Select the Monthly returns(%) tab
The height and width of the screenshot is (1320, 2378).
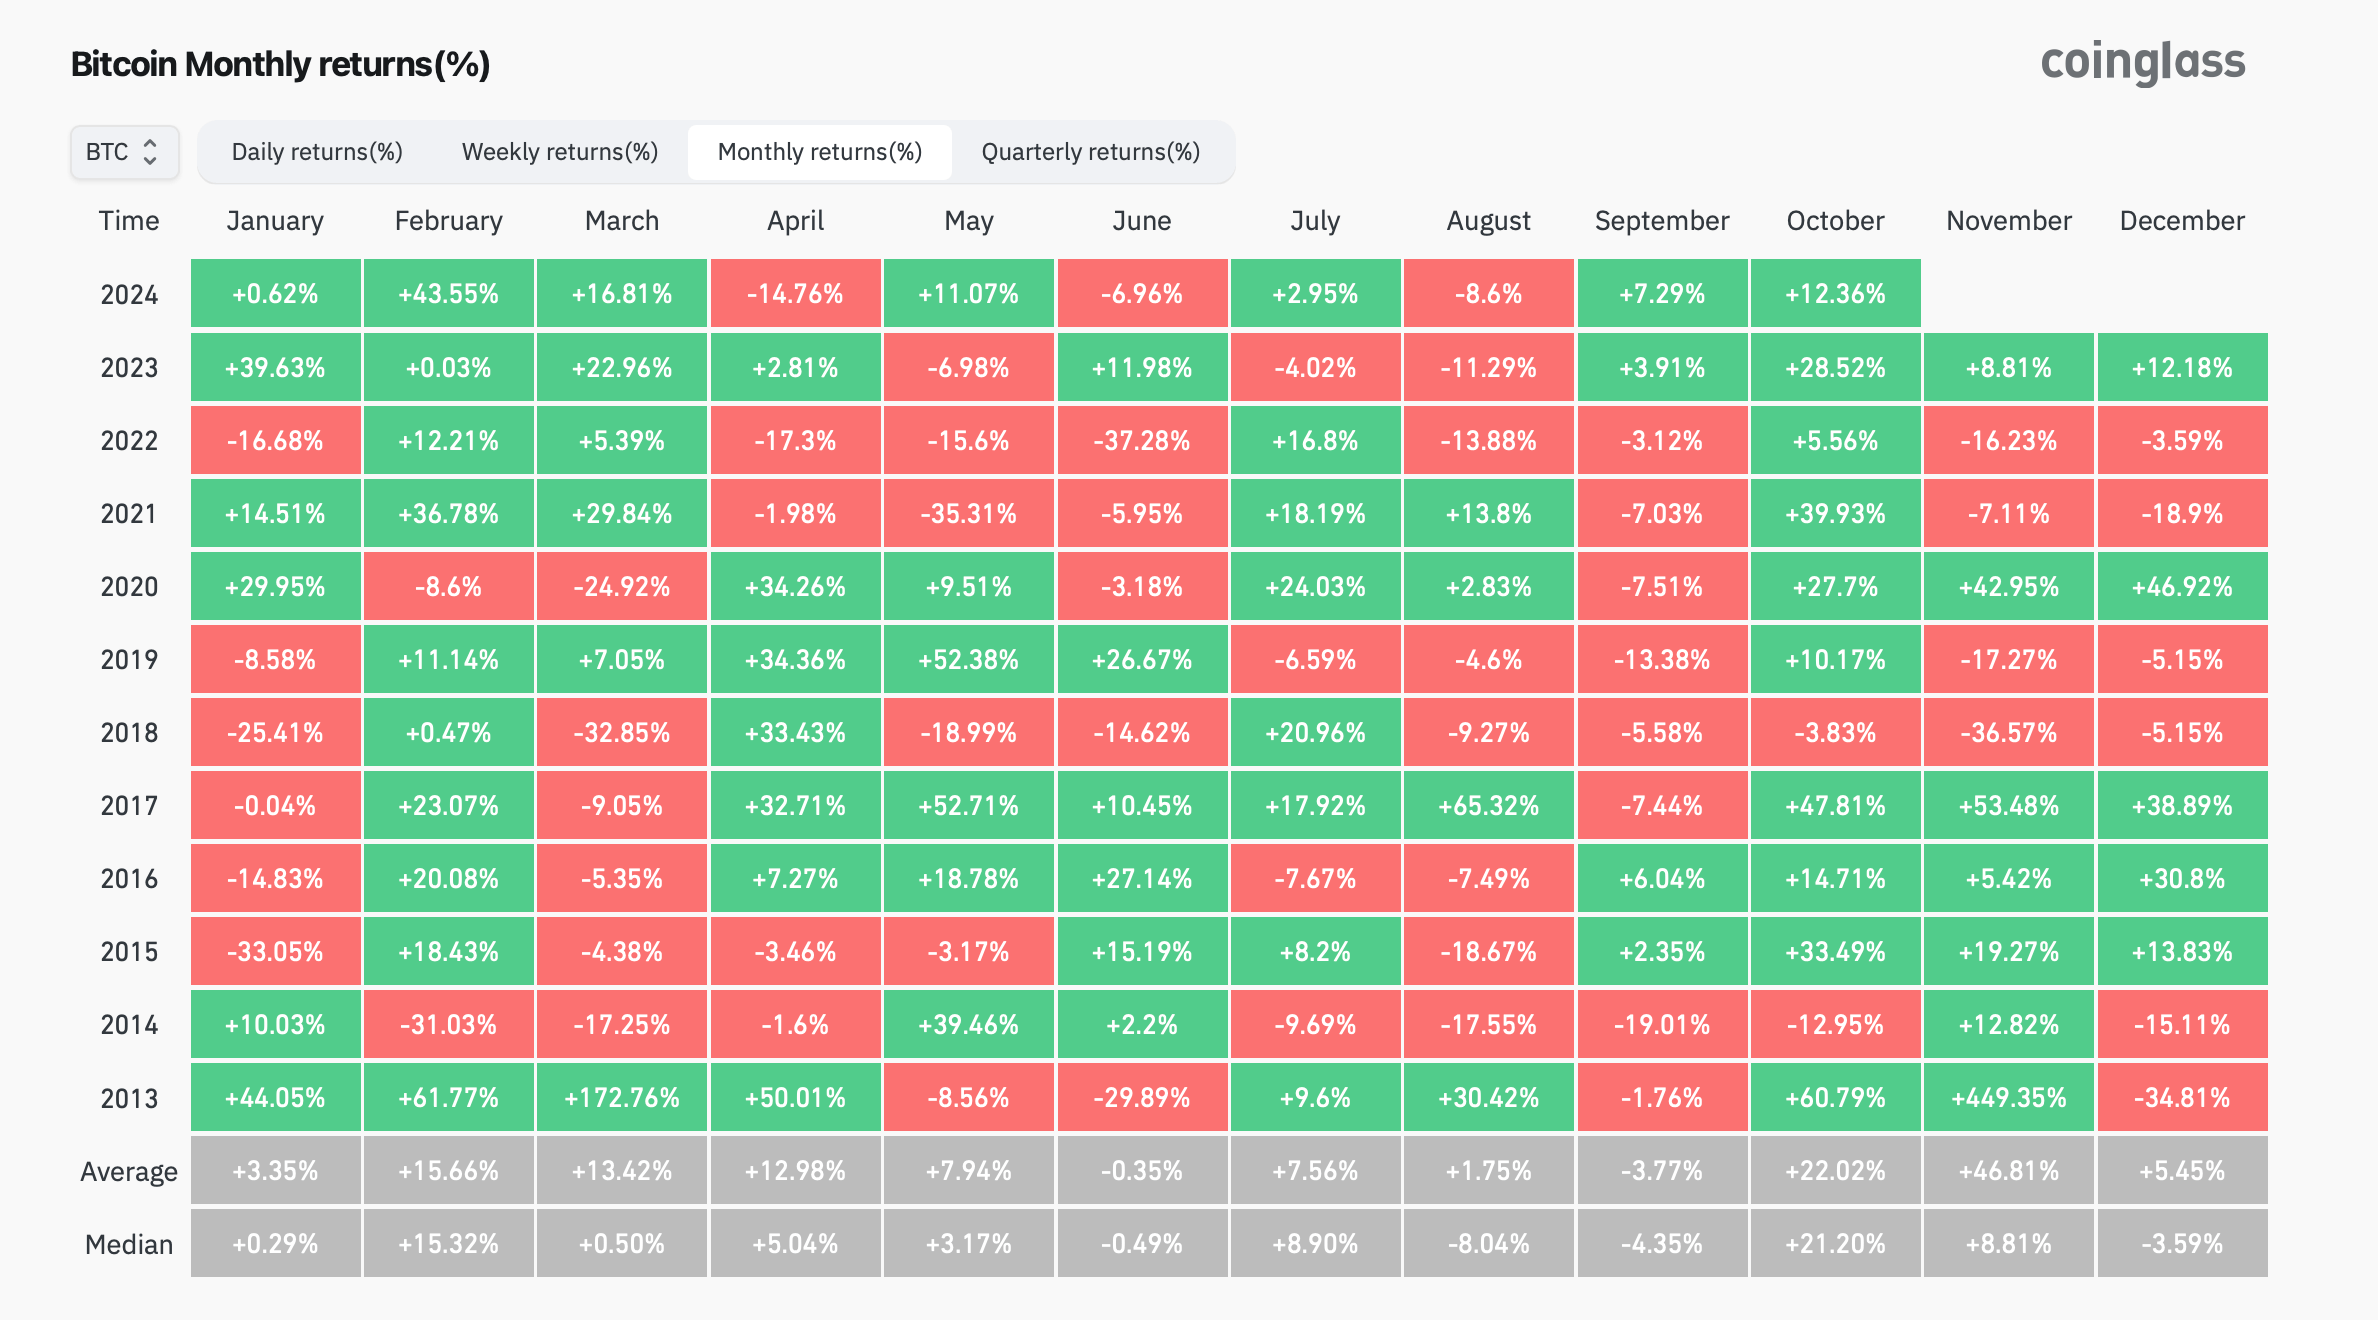pyautogui.click(x=820, y=152)
